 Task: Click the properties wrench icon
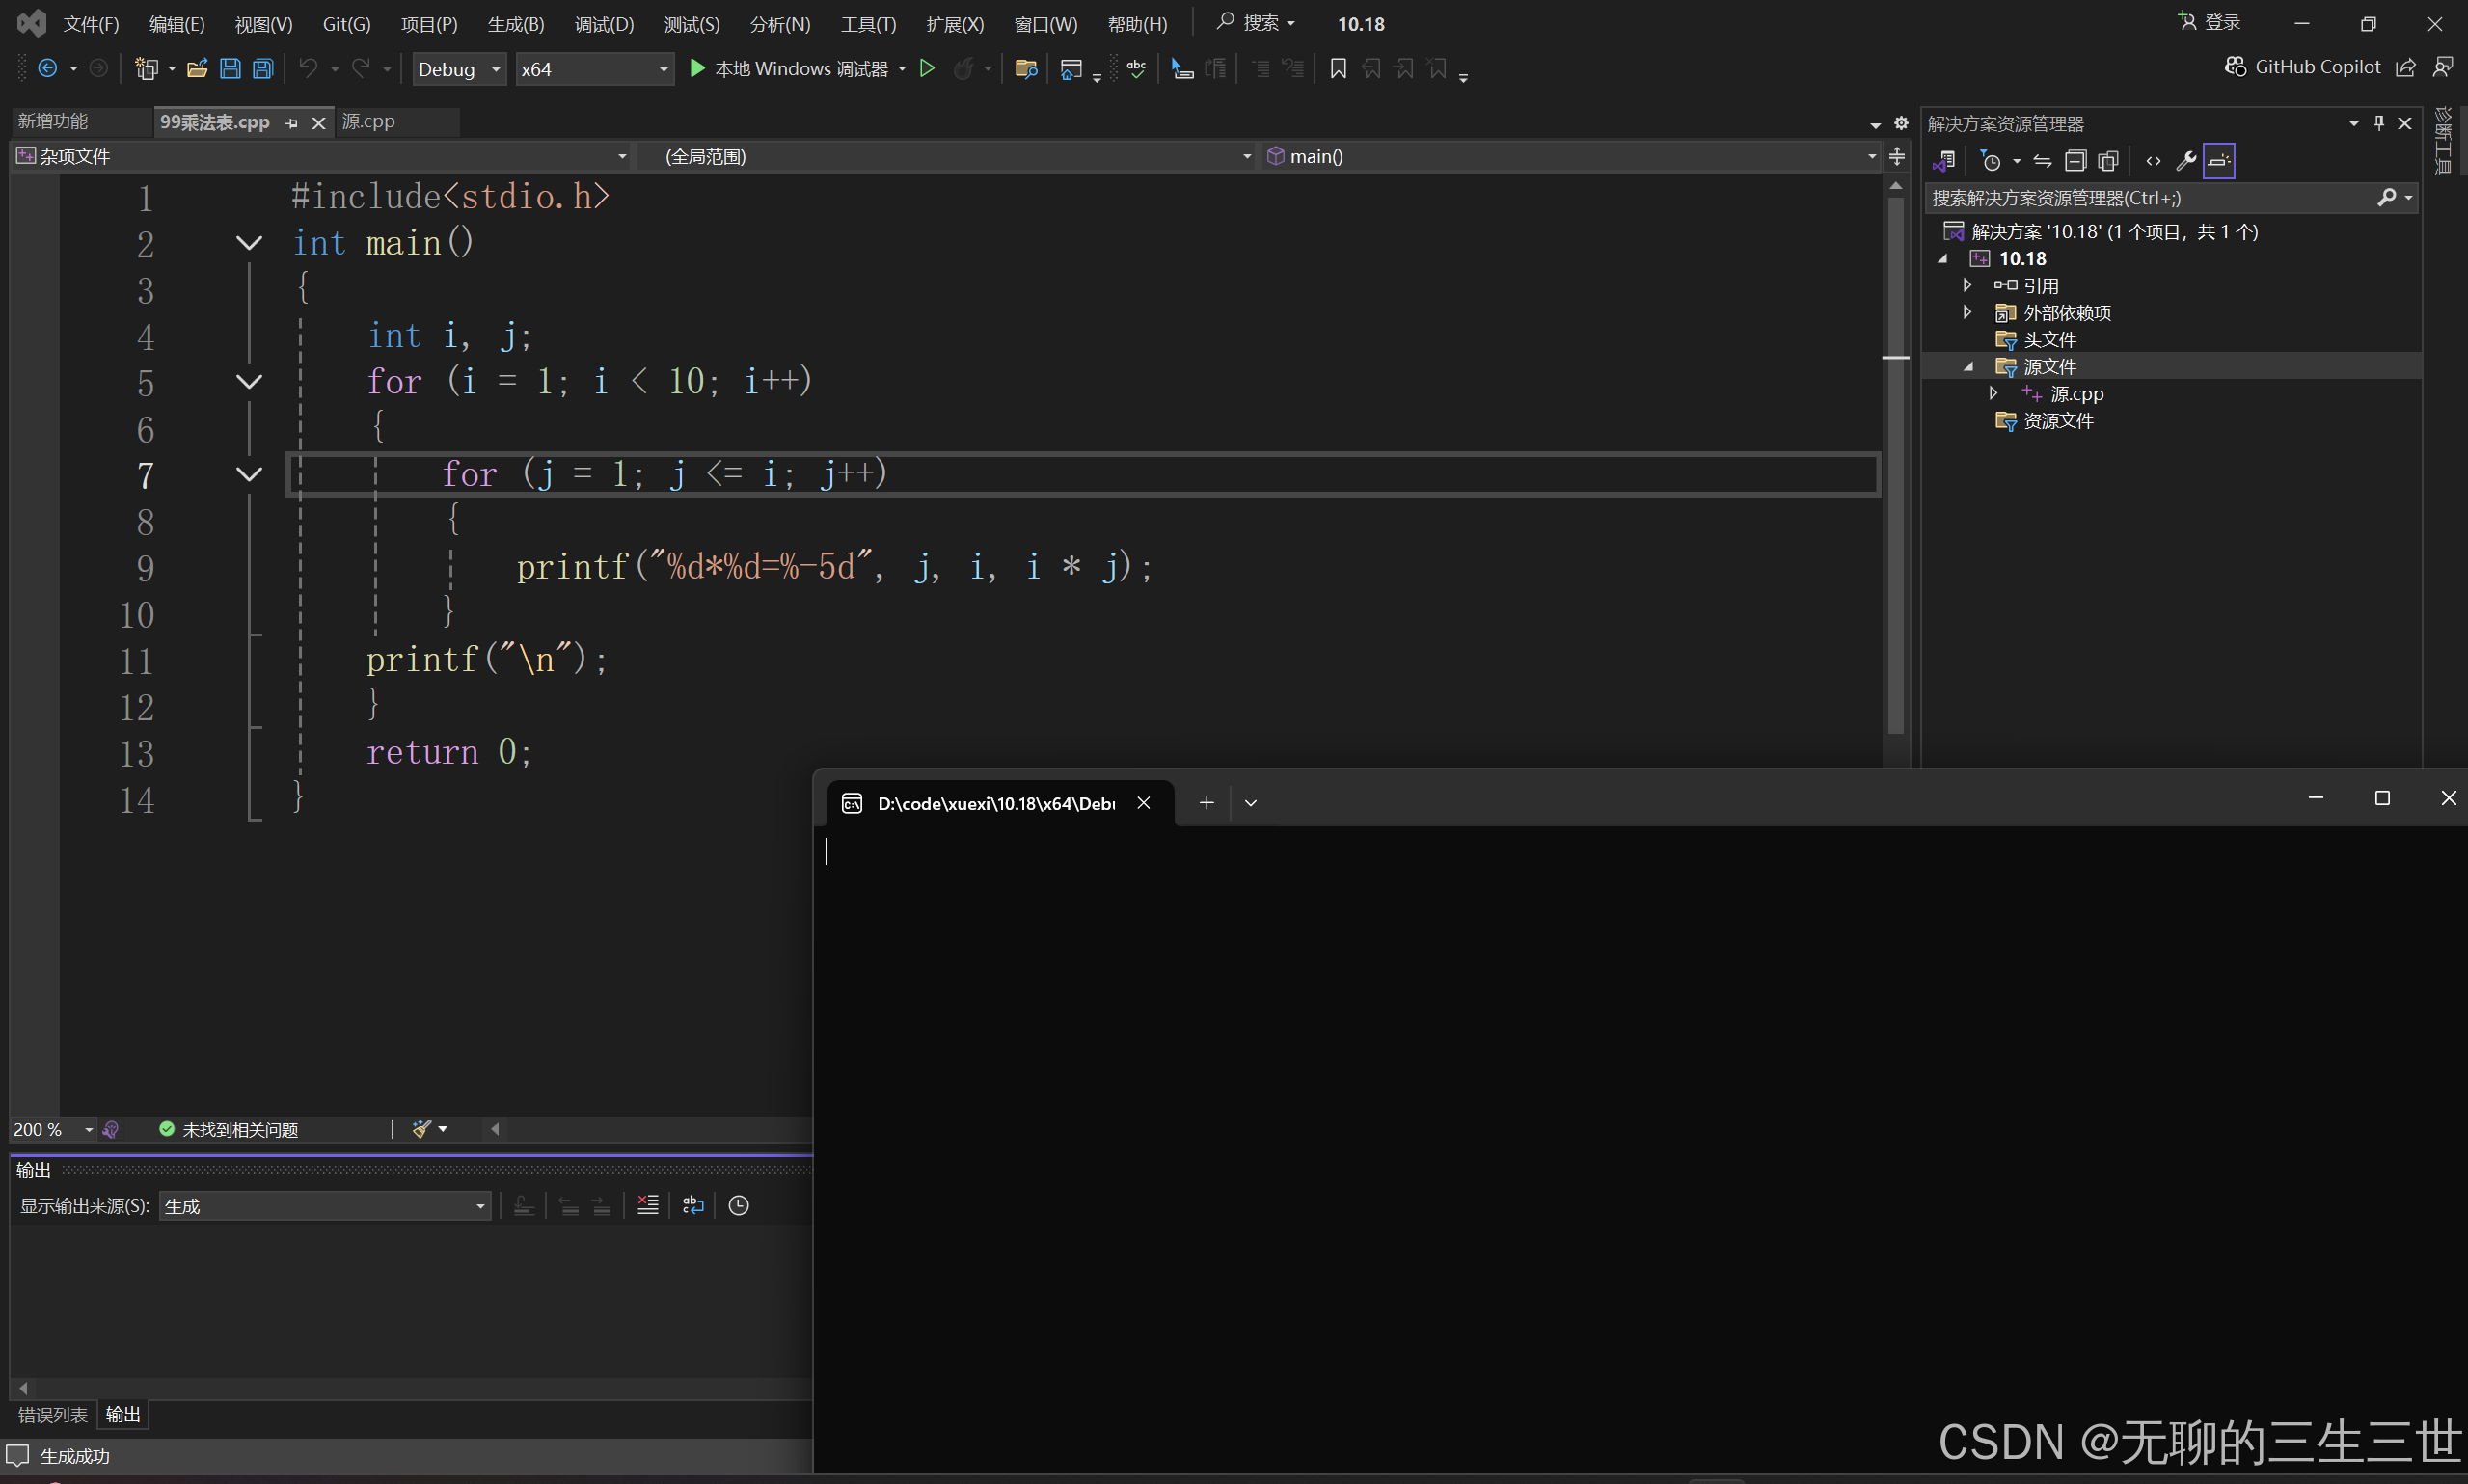point(2185,161)
